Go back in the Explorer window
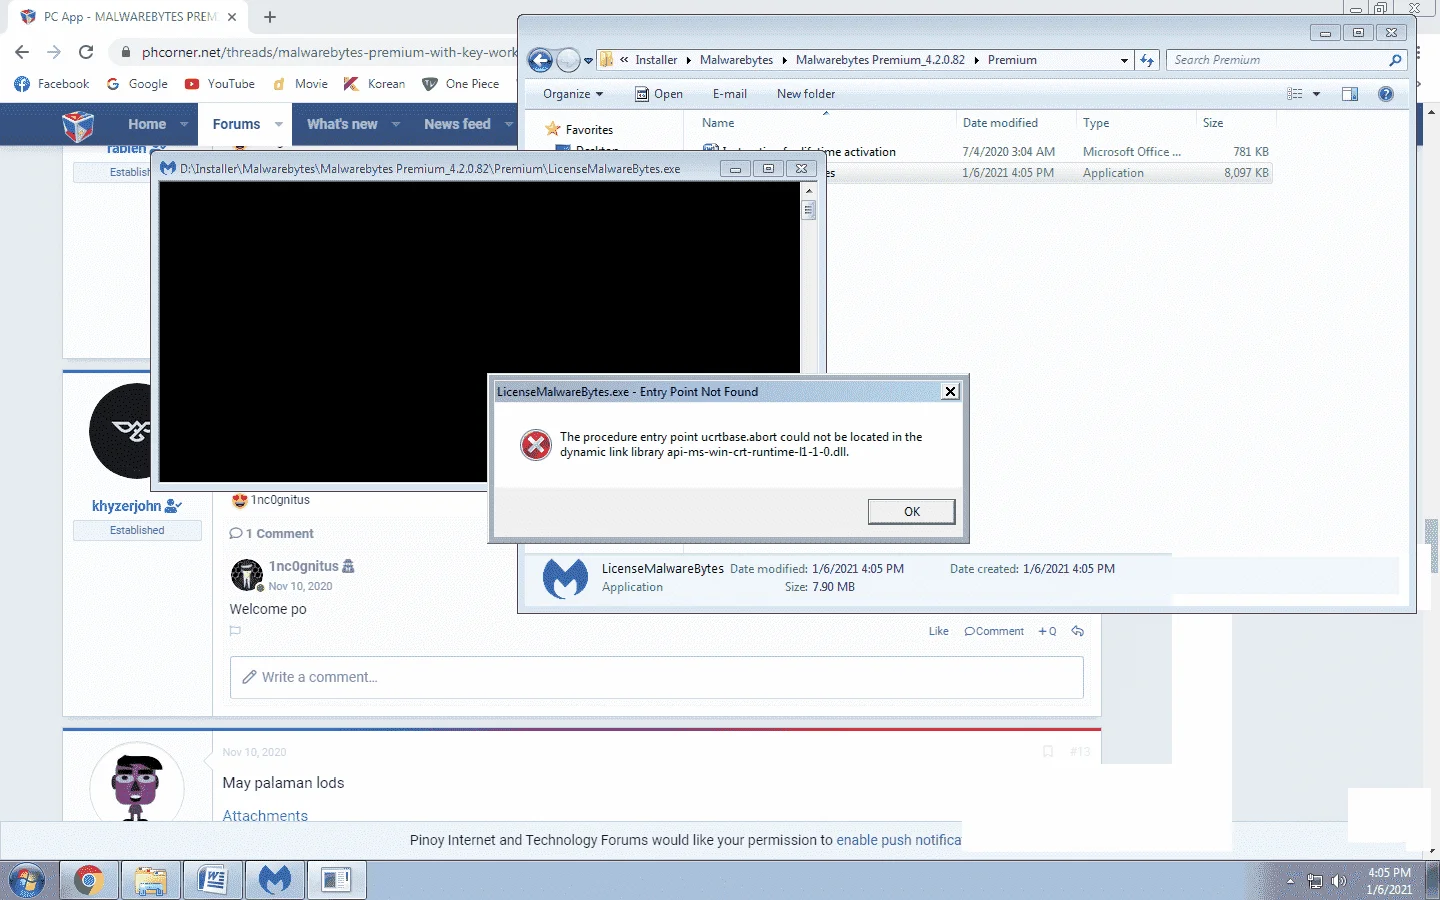The image size is (1440, 900). click(540, 60)
